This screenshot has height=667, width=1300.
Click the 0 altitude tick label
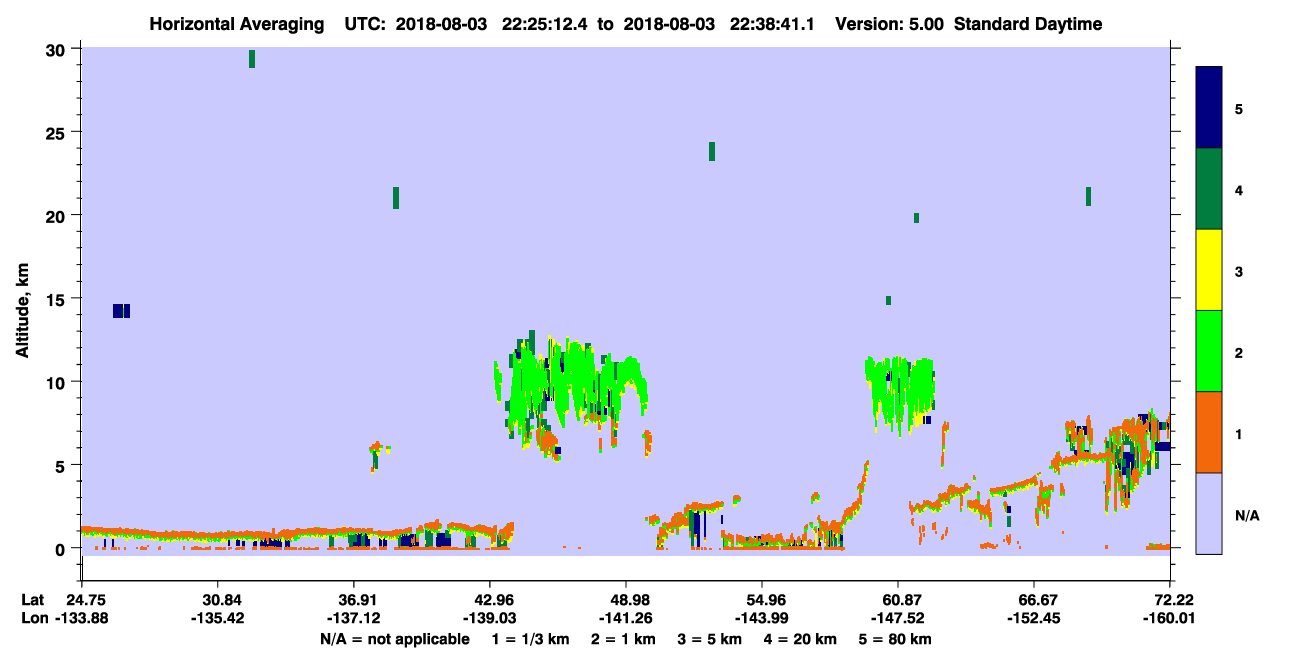(62, 548)
